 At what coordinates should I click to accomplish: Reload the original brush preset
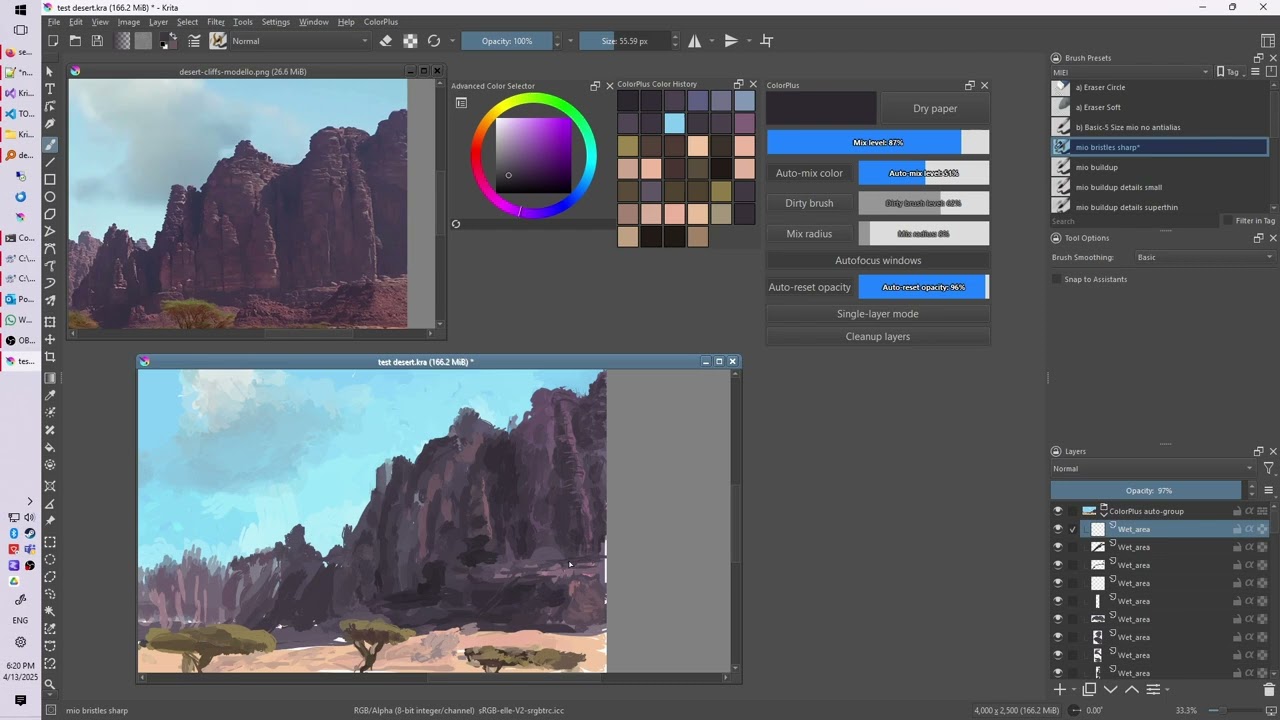tap(434, 41)
